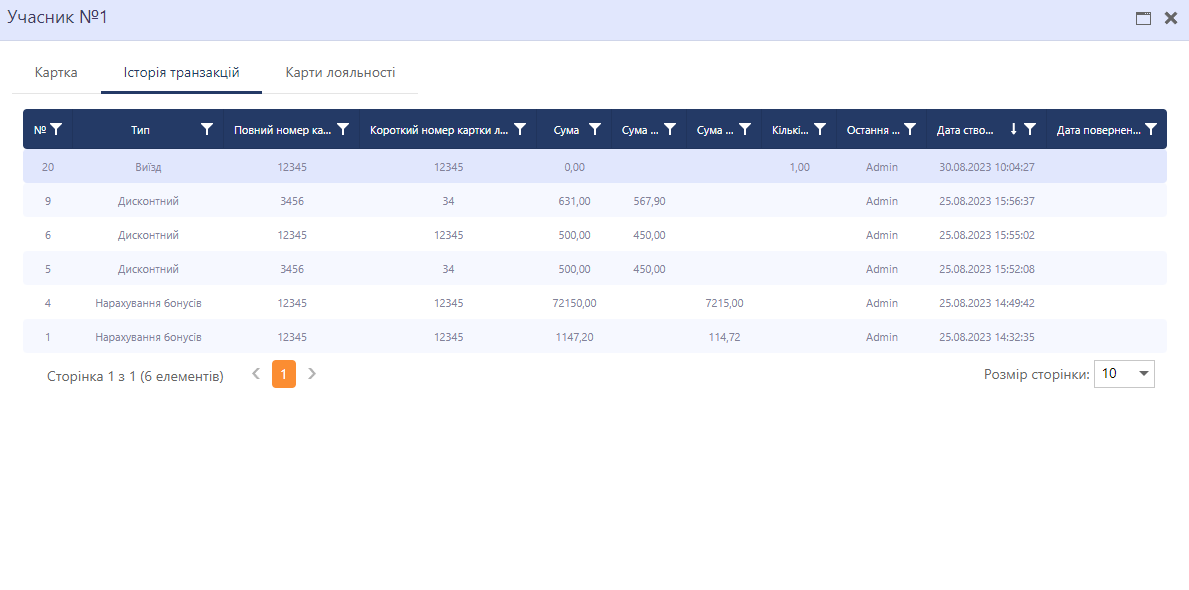Go to the previous page arrow
1189x590 pixels.
click(256, 374)
